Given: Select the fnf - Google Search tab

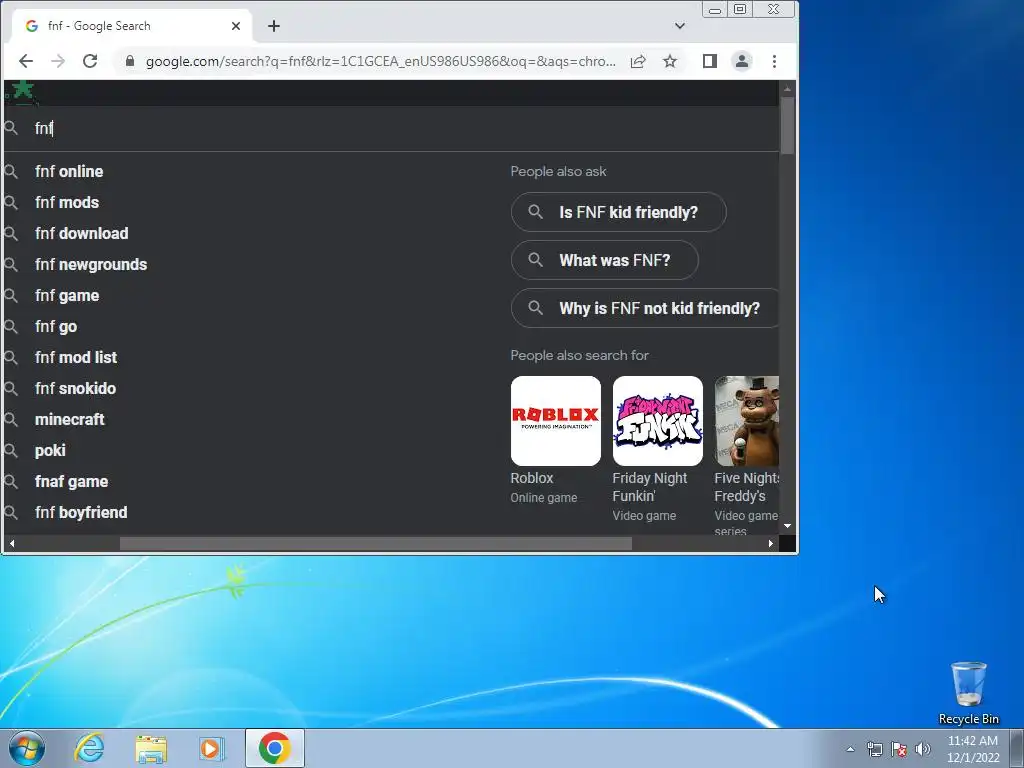Looking at the screenshot, I should click(131, 26).
